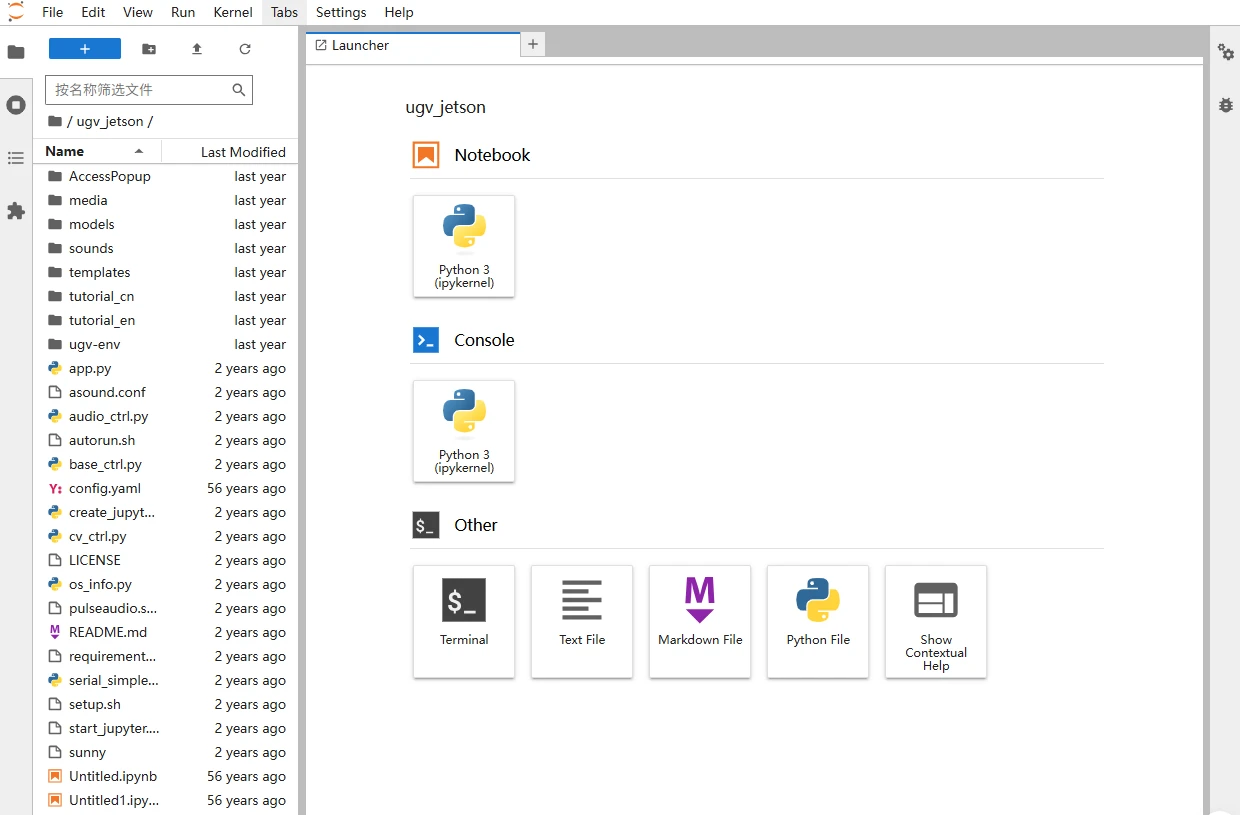Open the Table of Contents sidebar panel

16,158
